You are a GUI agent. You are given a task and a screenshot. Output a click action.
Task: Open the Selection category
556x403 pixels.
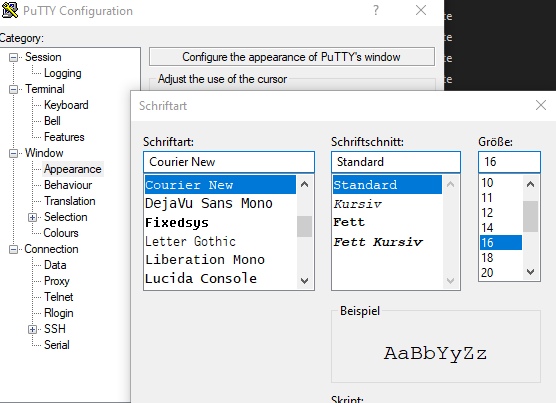66,217
